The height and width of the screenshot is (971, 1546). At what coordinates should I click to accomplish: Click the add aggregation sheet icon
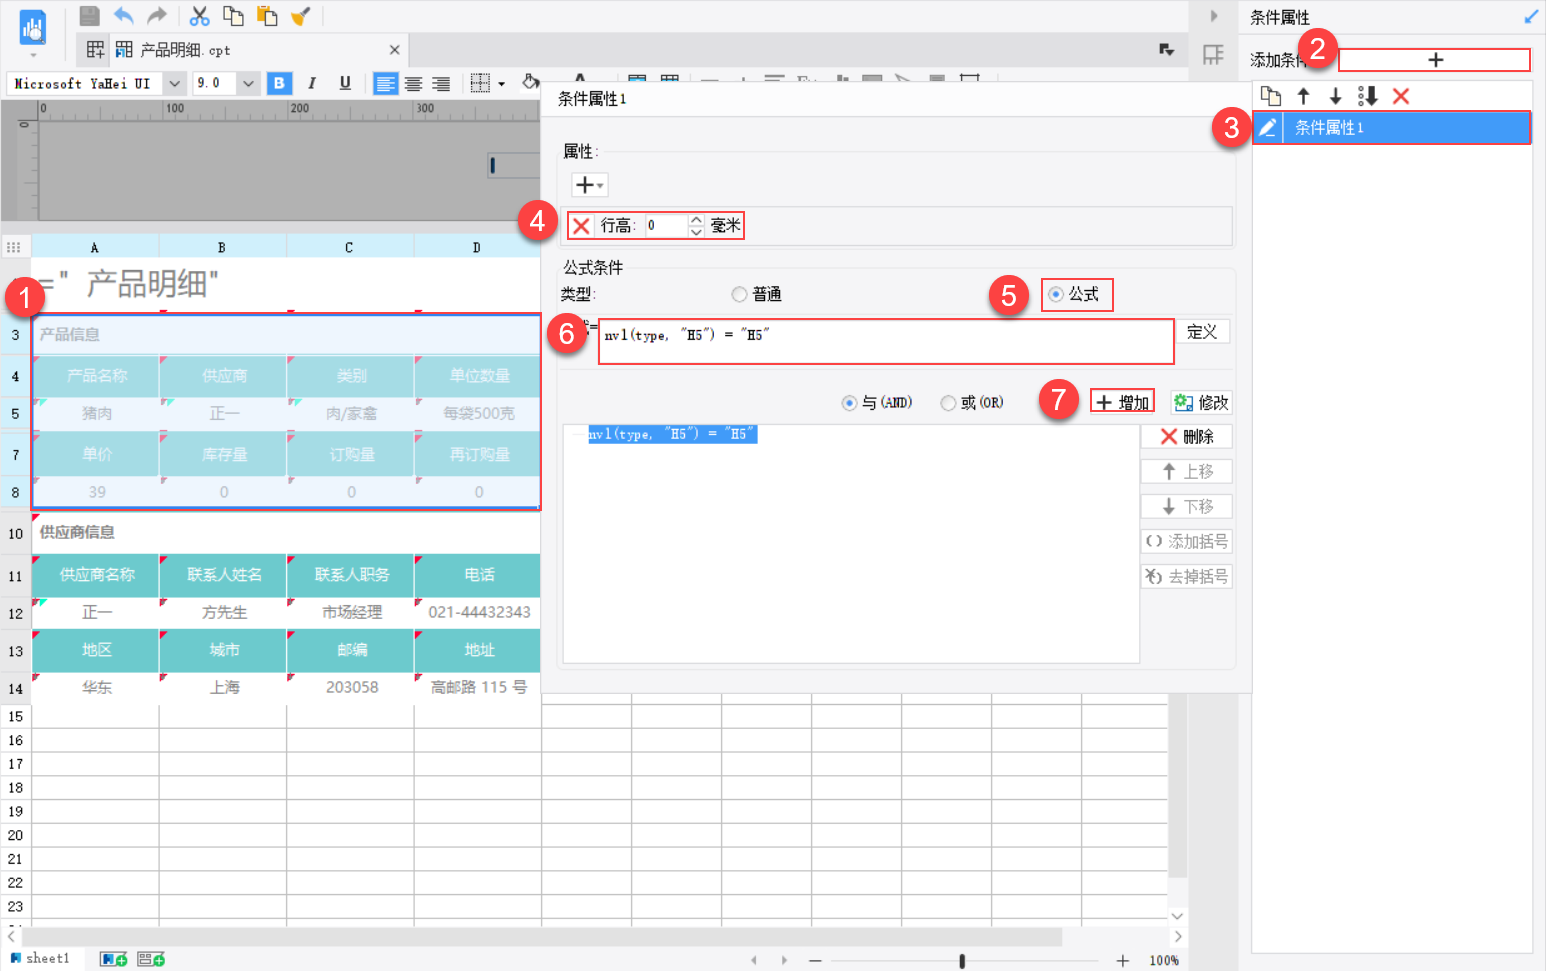pos(151,959)
